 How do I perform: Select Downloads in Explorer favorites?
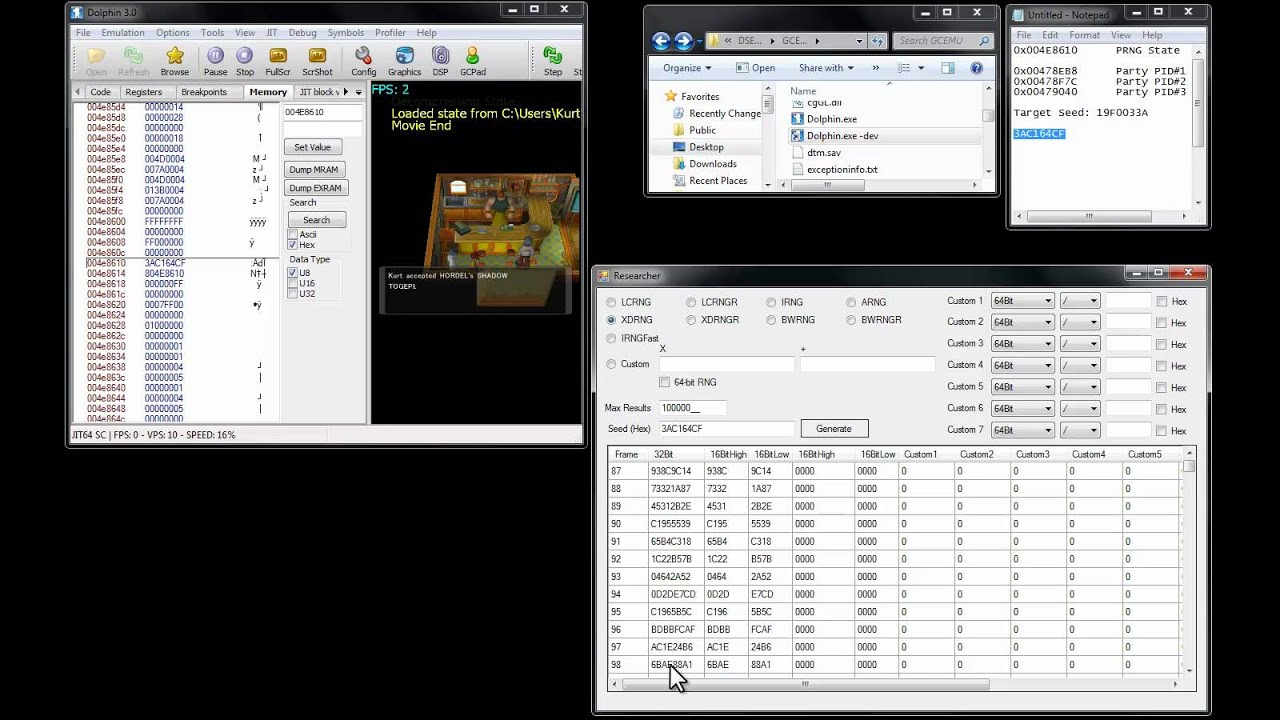[x=712, y=164]
